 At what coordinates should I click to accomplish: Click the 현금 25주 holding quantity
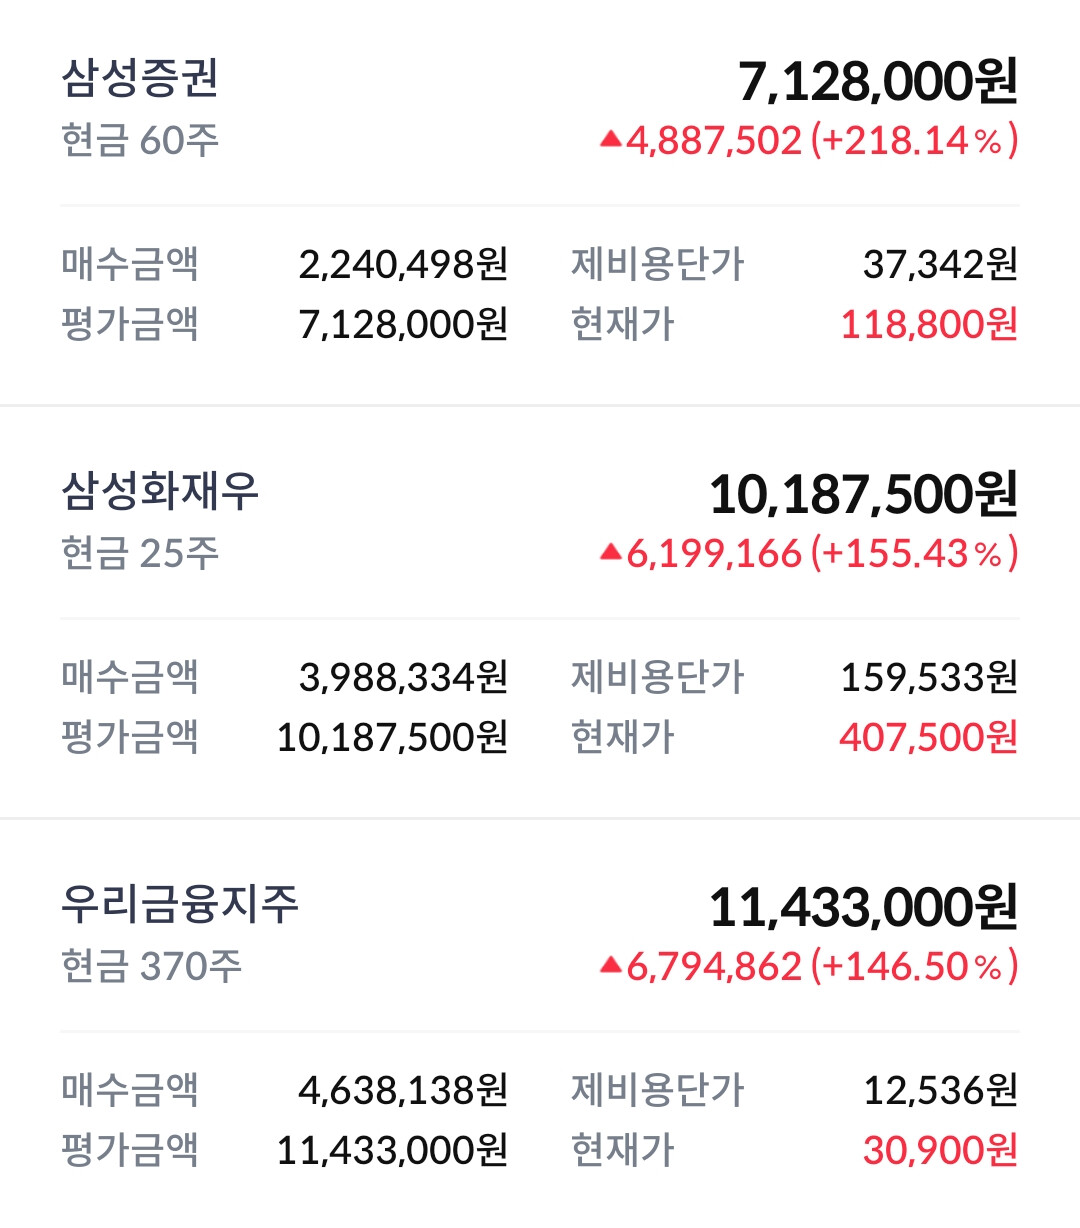(x=140, y=553)
